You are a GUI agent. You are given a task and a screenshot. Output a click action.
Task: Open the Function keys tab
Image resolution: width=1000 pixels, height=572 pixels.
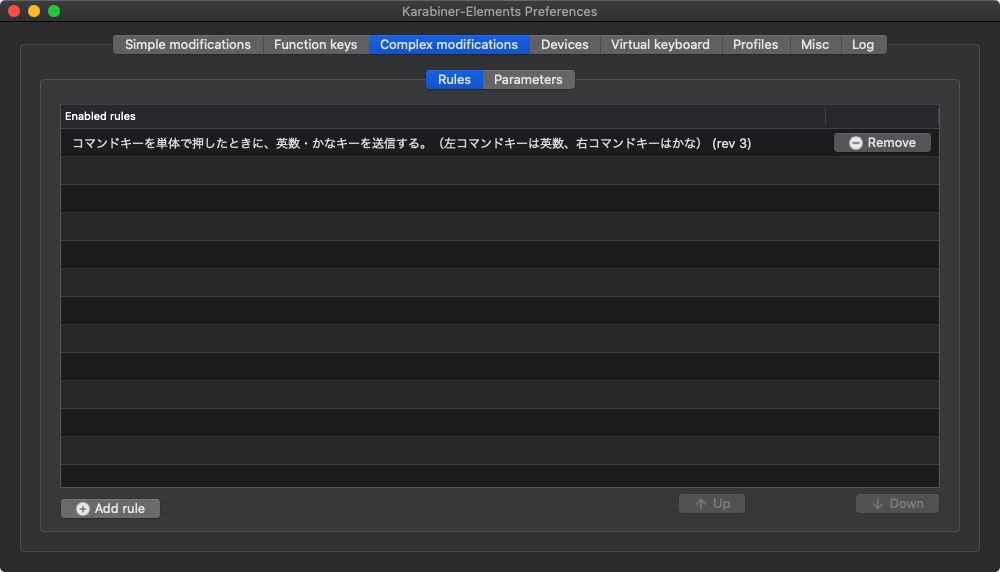pos(316,45)
